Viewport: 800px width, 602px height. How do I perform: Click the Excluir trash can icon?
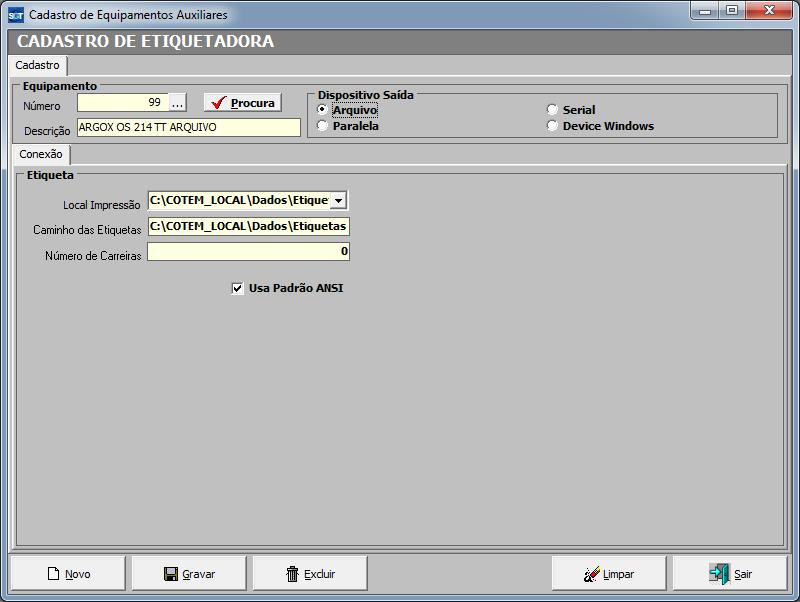292,574
